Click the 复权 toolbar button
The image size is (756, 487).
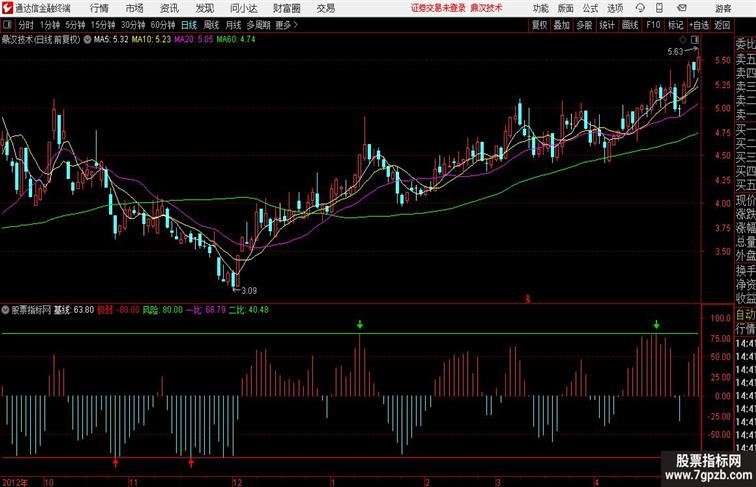coord(539,25)
